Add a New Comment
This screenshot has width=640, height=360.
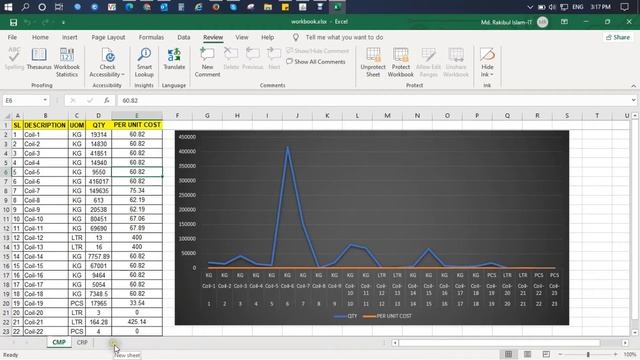coord(207,62)
